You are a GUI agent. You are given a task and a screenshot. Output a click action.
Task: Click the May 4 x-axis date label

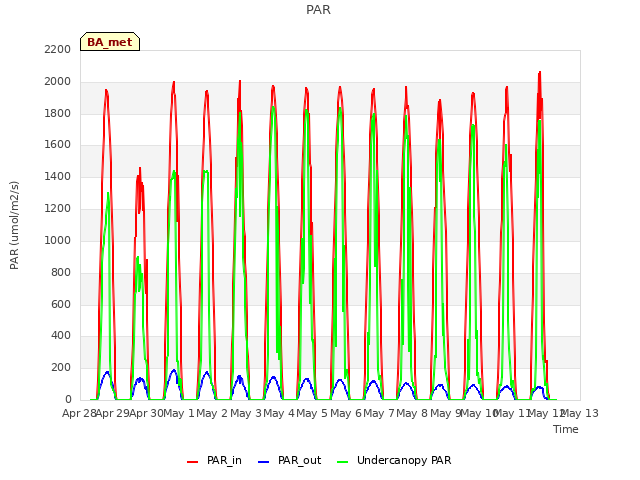(279, 413)
